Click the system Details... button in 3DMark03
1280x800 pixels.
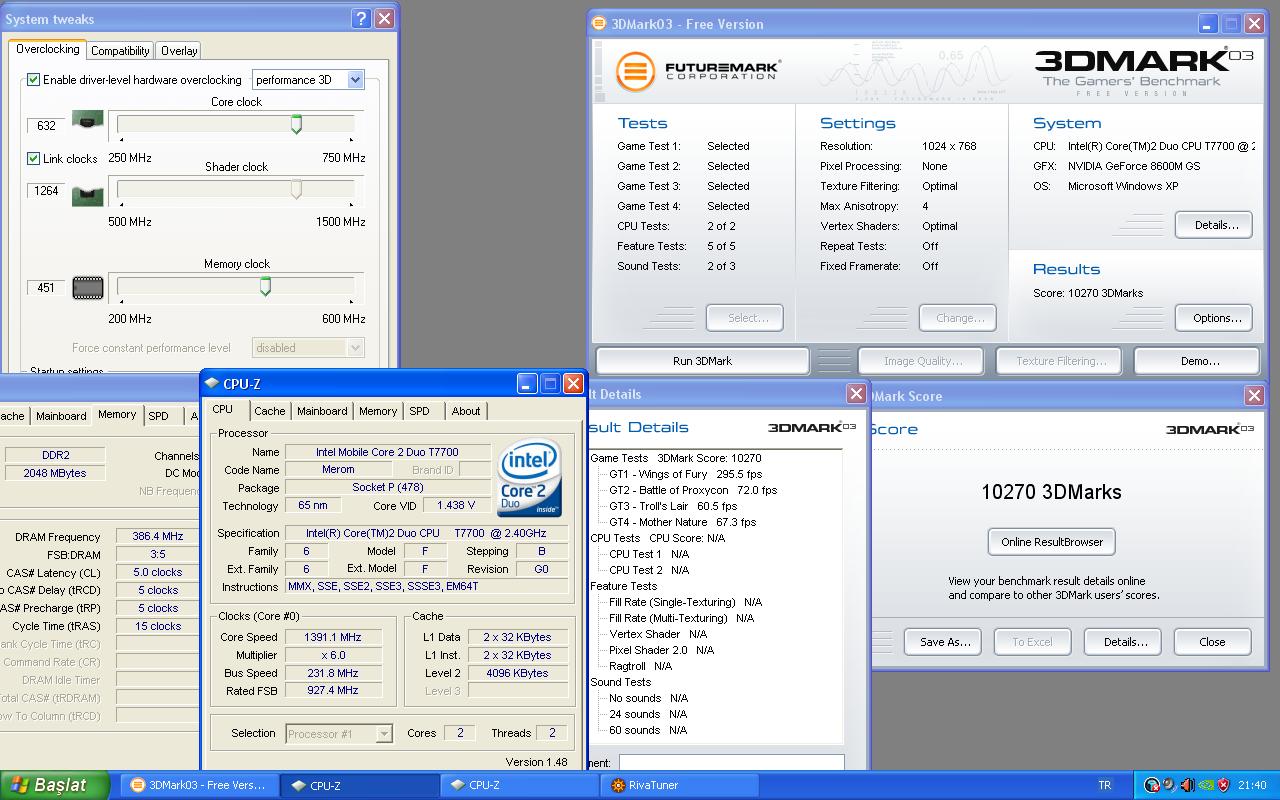point(1216,225)
